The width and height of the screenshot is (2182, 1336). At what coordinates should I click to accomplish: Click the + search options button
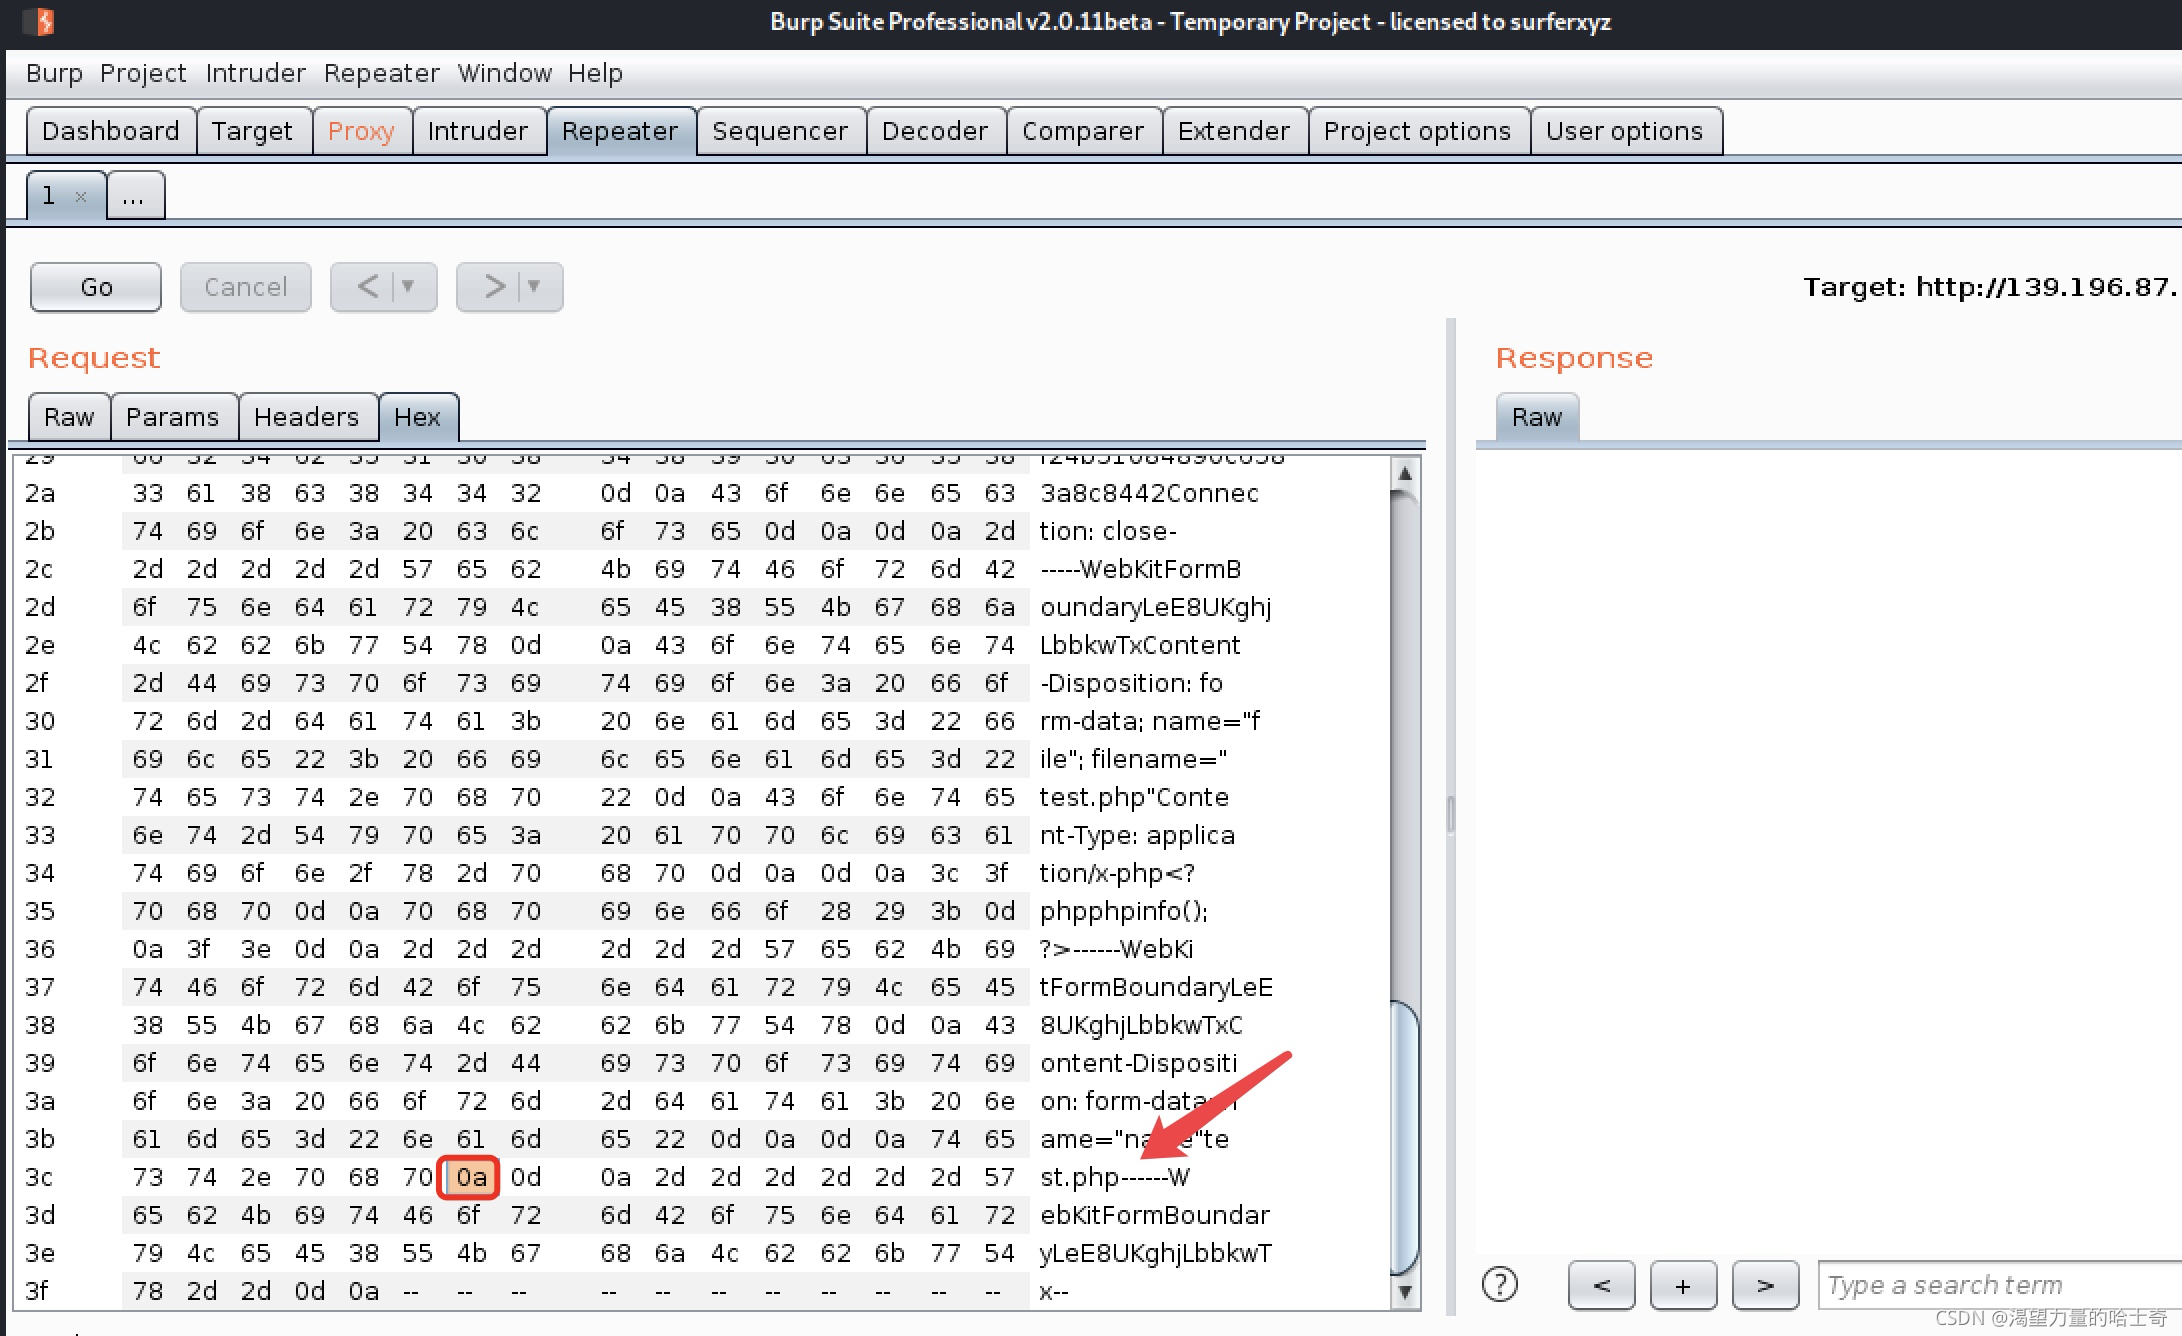(x=1683, y=1285)
